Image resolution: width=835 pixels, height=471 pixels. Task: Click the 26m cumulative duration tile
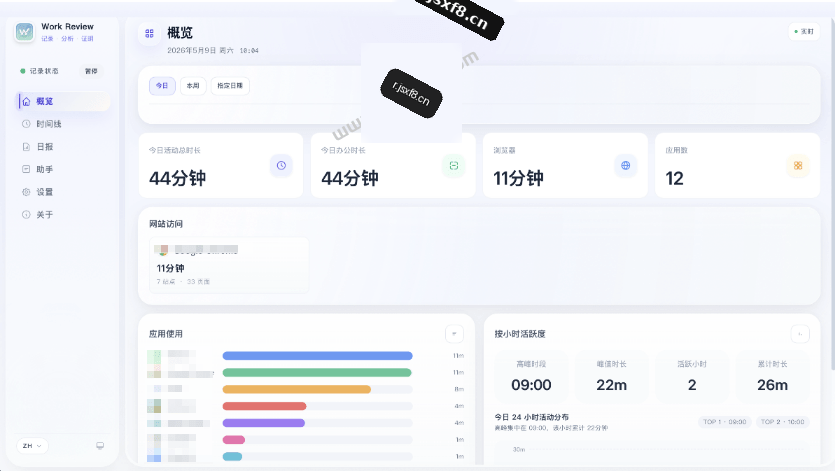pos(772,377)
